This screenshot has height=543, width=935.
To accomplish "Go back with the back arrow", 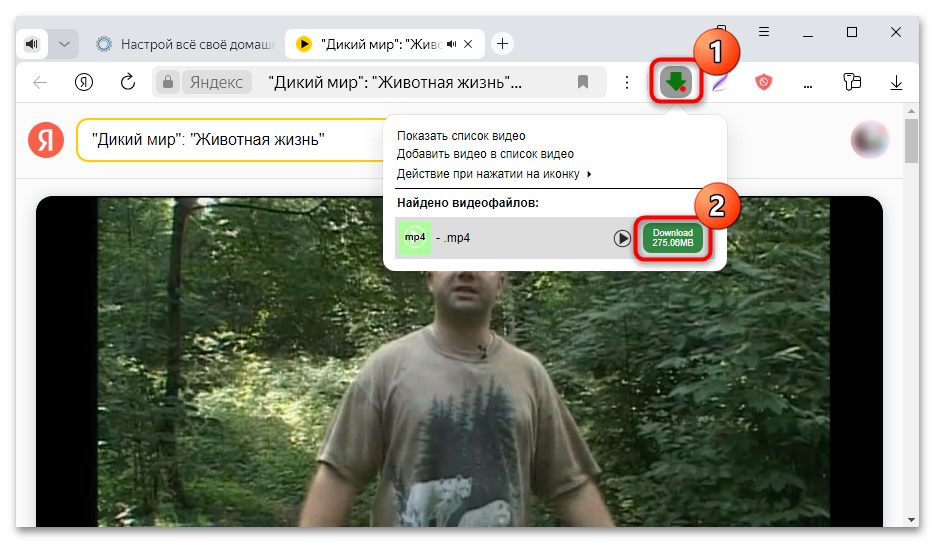I will point(40,82).
